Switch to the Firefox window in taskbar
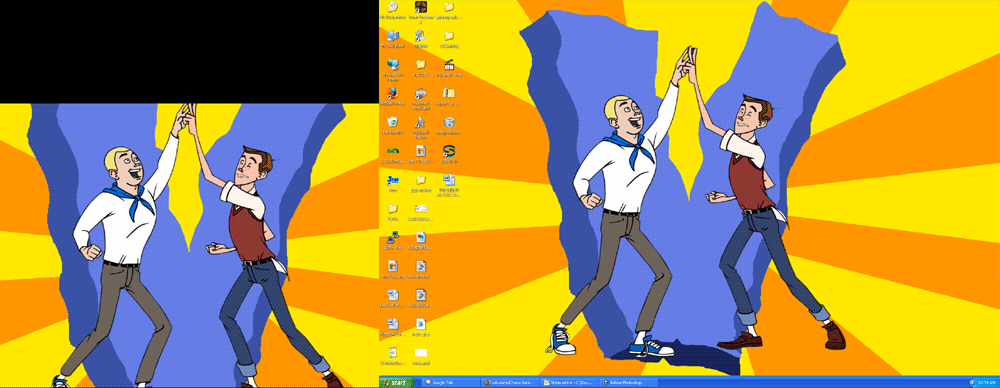The height and width of the screenshot is (388, 1000). (510, 382)
